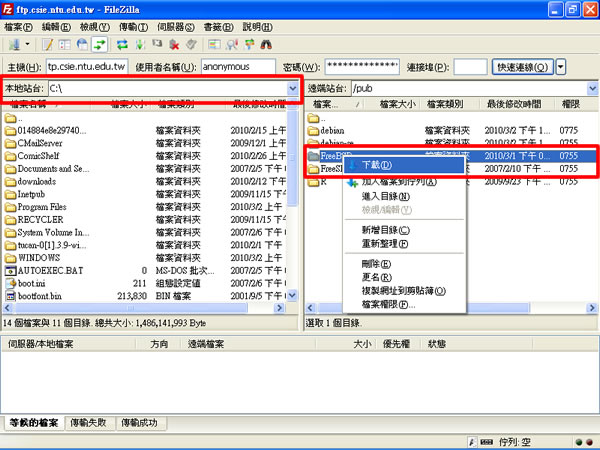Choose 新增目錄(C) in the context menu

click(404, 230)
